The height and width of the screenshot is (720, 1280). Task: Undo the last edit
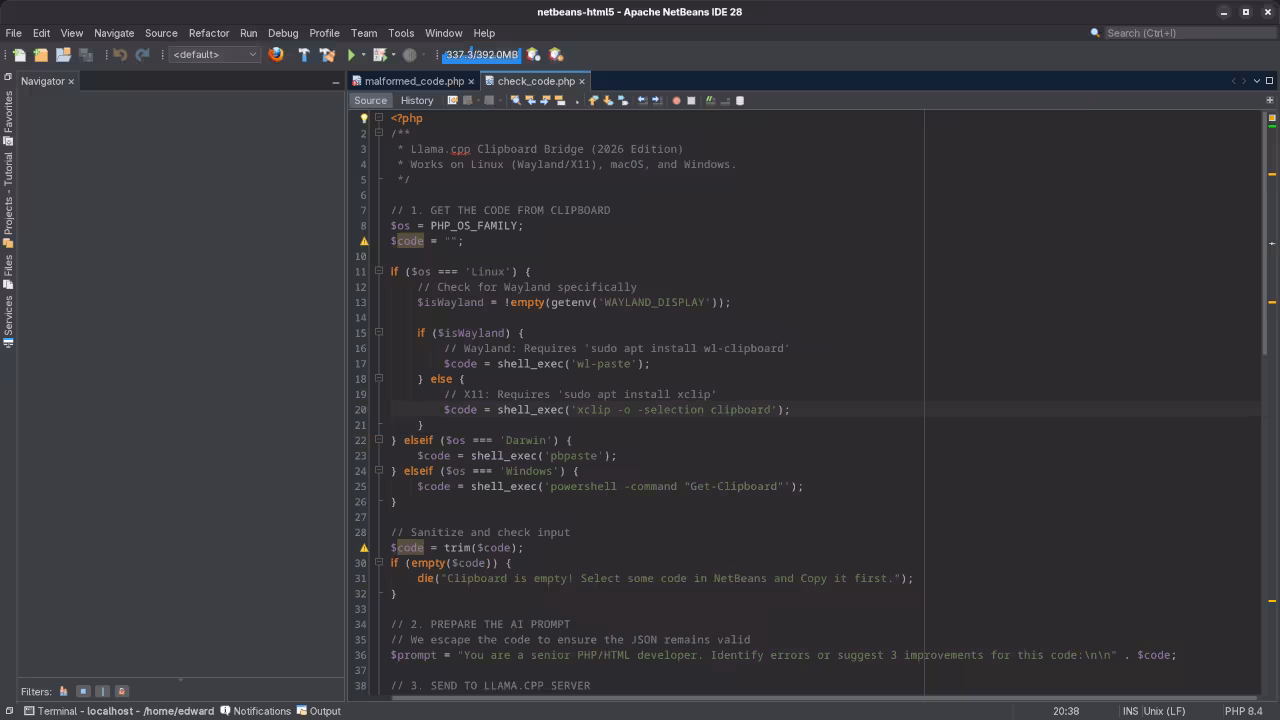tap(120, 55)
